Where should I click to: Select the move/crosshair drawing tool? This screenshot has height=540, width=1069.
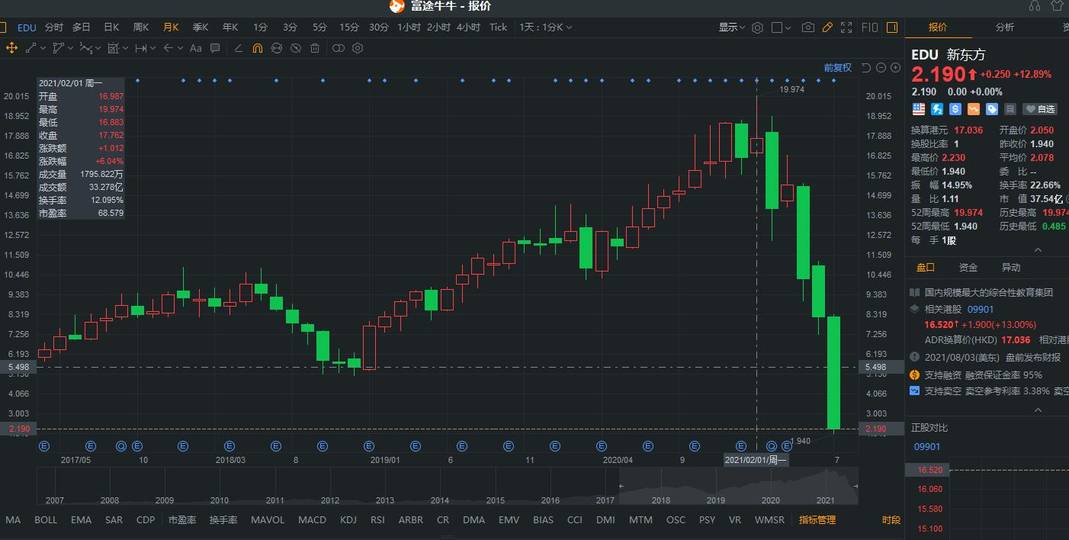pyautogui.click(x=12, y=48)
